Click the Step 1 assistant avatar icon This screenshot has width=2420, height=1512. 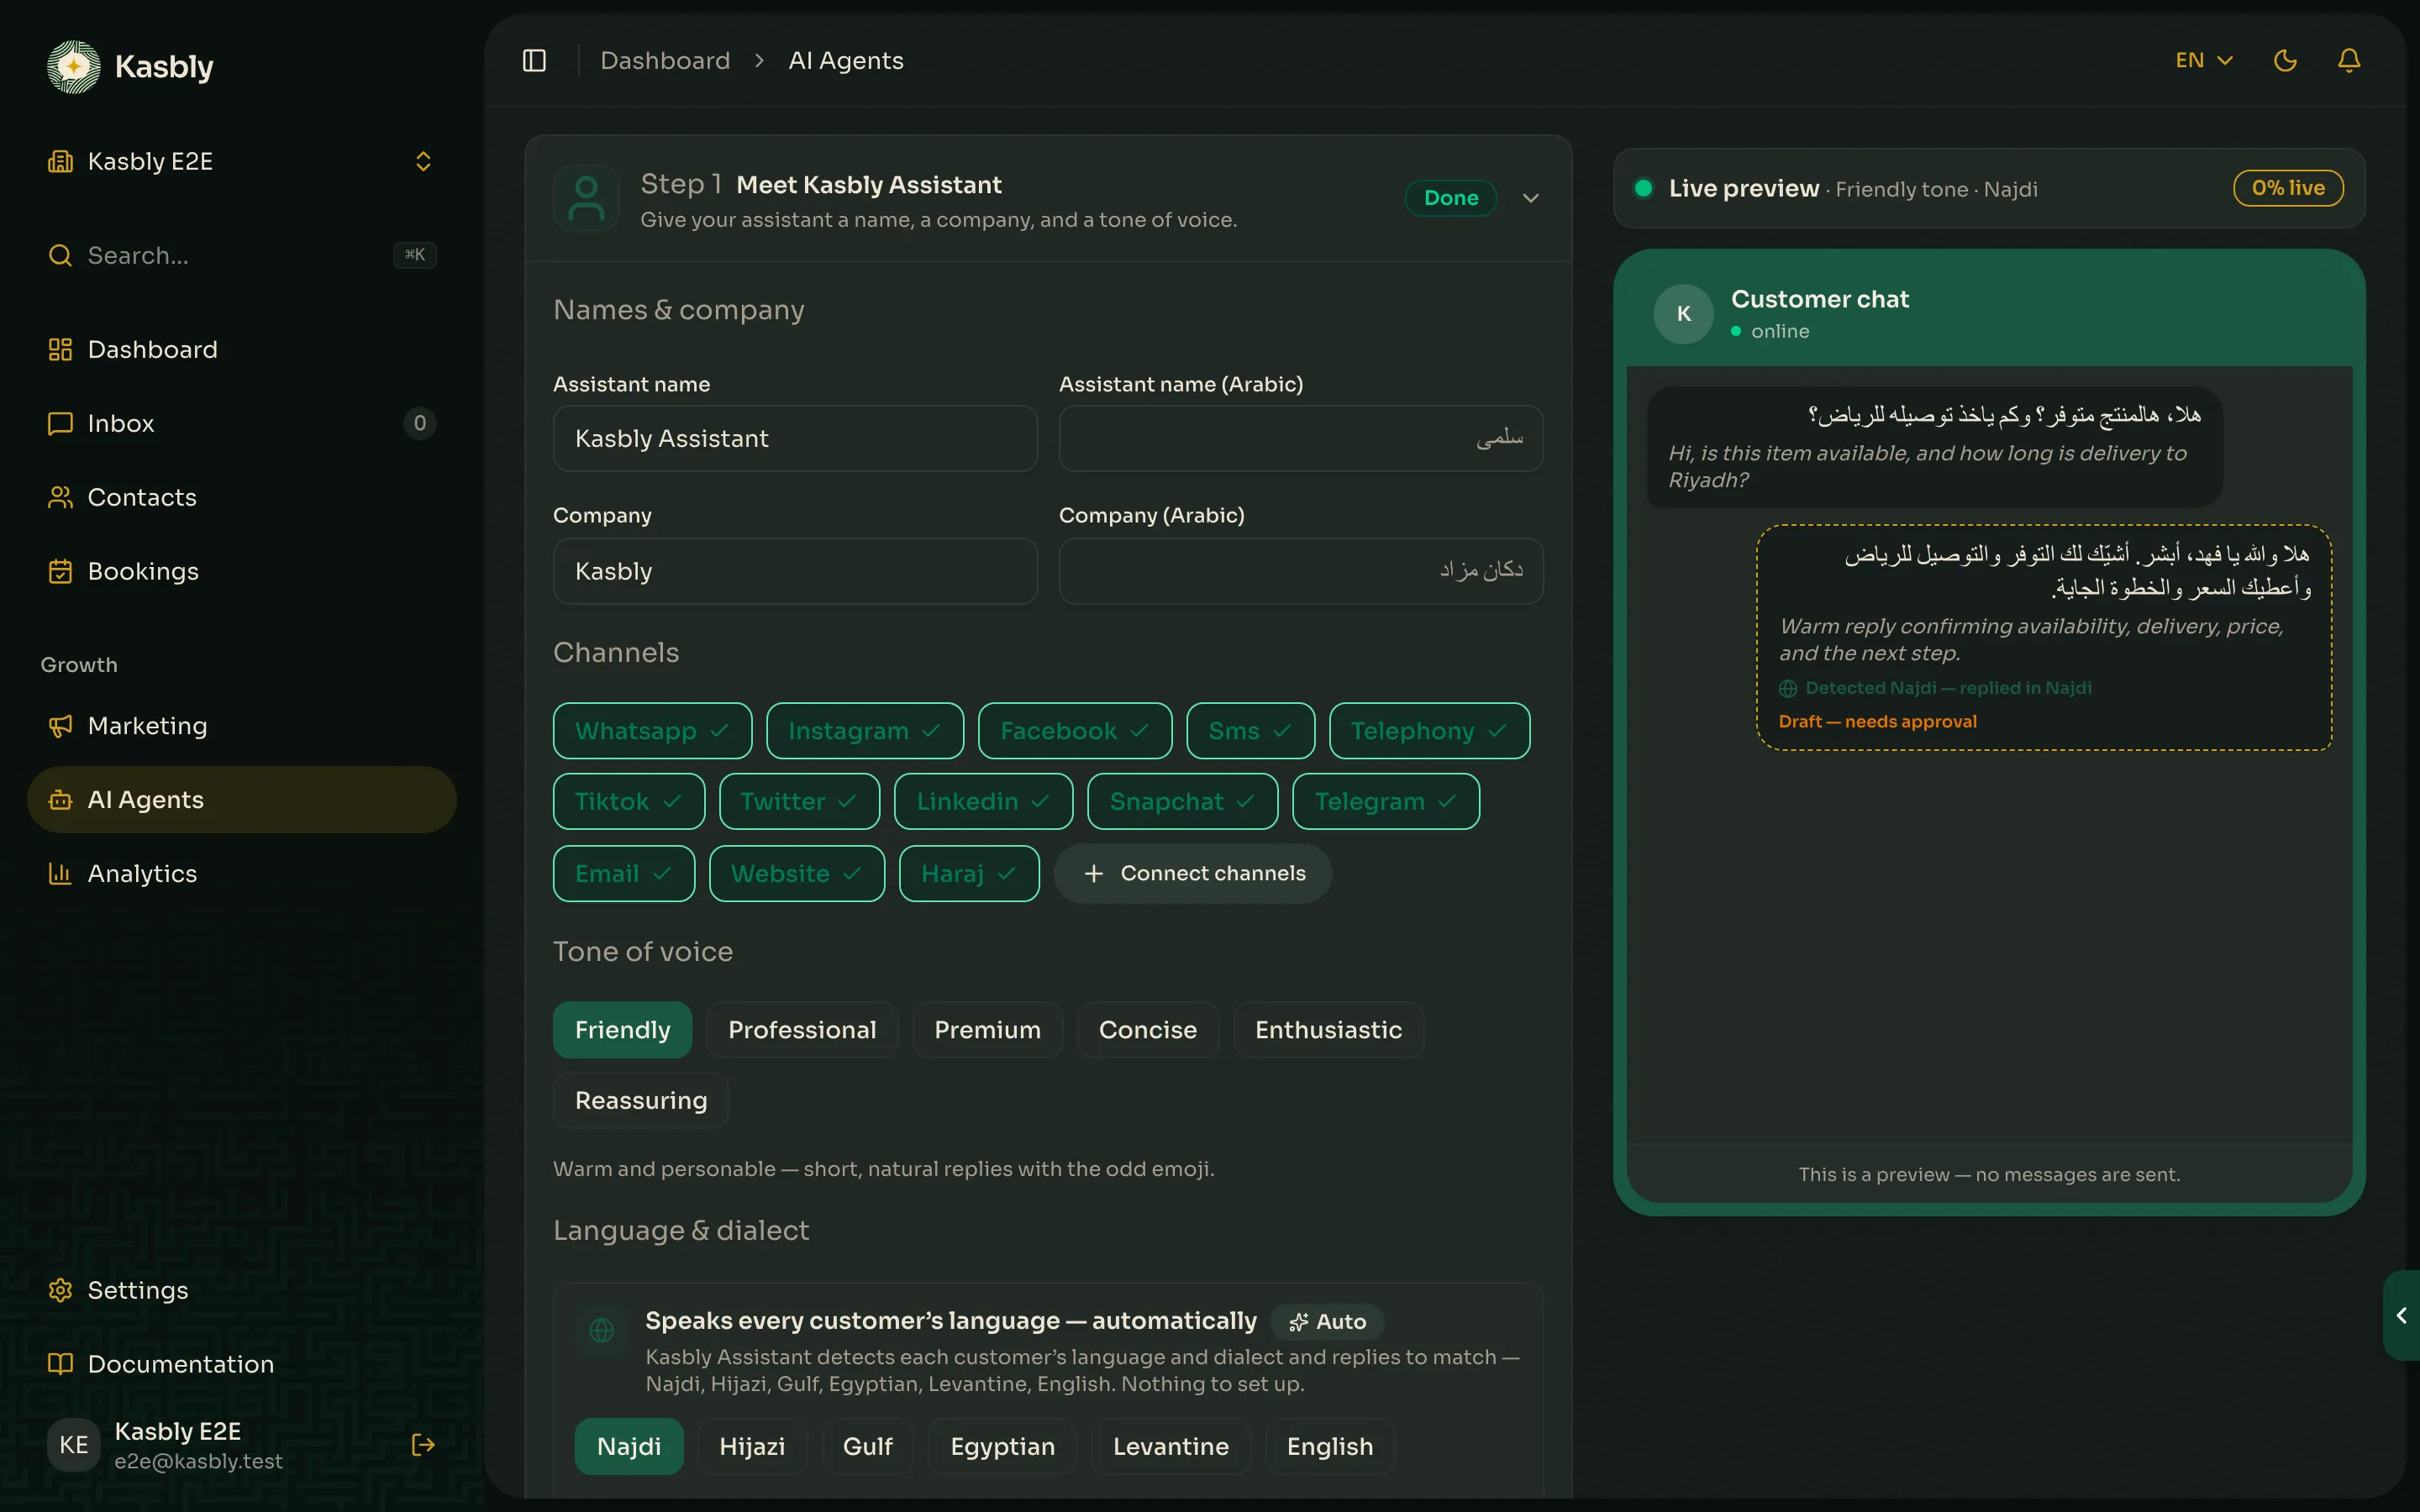point(586,198)
